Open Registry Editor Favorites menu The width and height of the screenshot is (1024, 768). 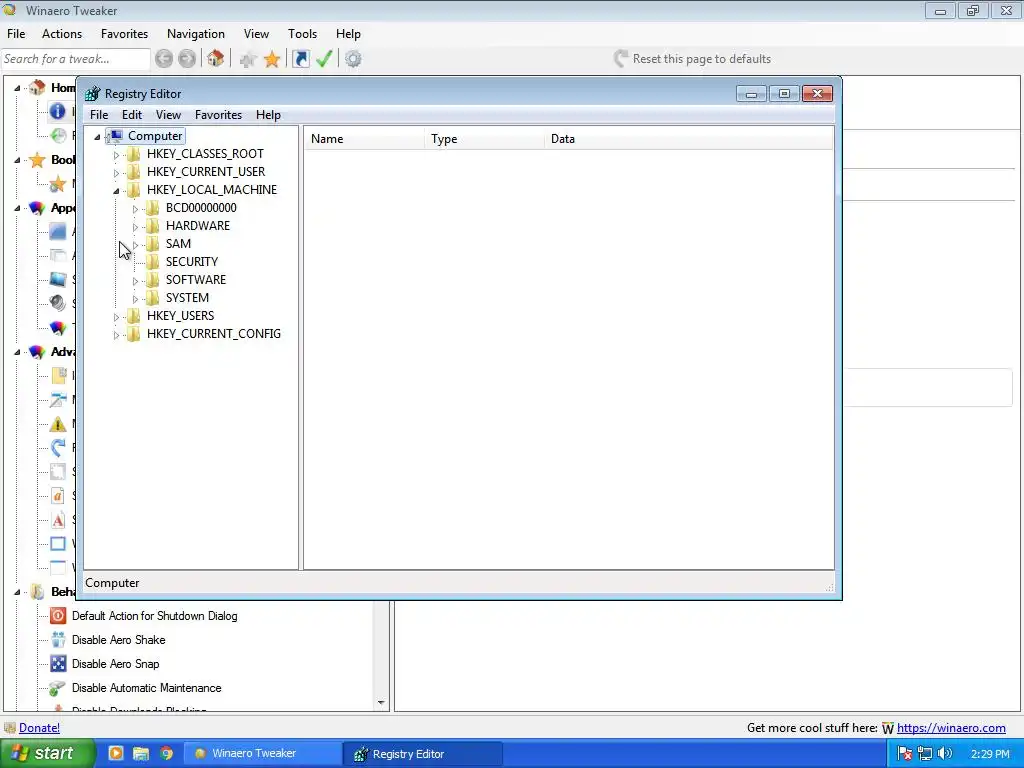pyautogui.click(x=218, y=115)
